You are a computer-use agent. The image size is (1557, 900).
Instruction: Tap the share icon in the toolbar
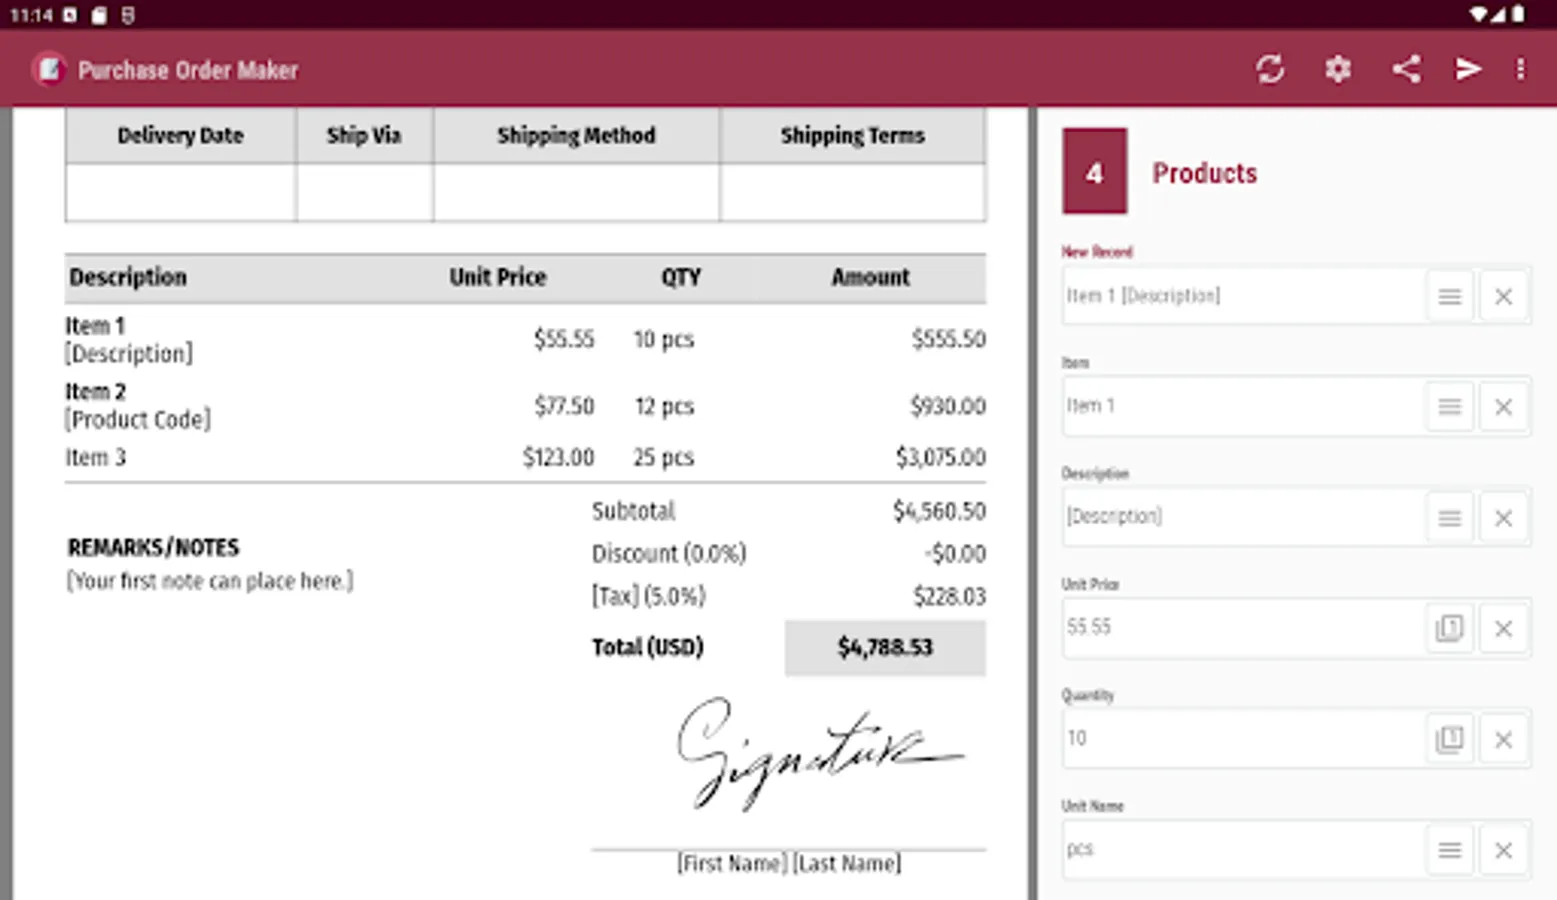click(x=1406, y=69)
